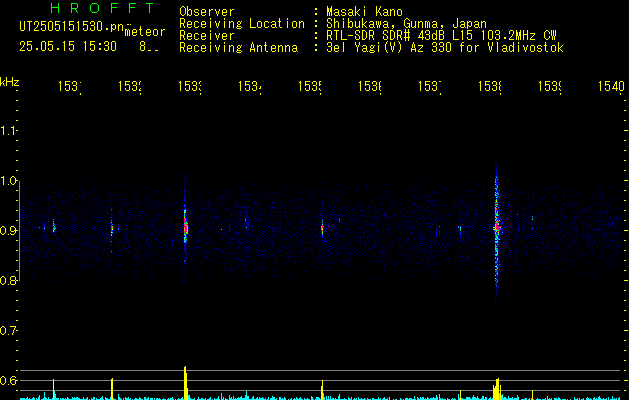Viewport: 629px width, 400px height.
Task: Click the wide yellow peak cluster under the strongest echo
Action: coord(497,389)
